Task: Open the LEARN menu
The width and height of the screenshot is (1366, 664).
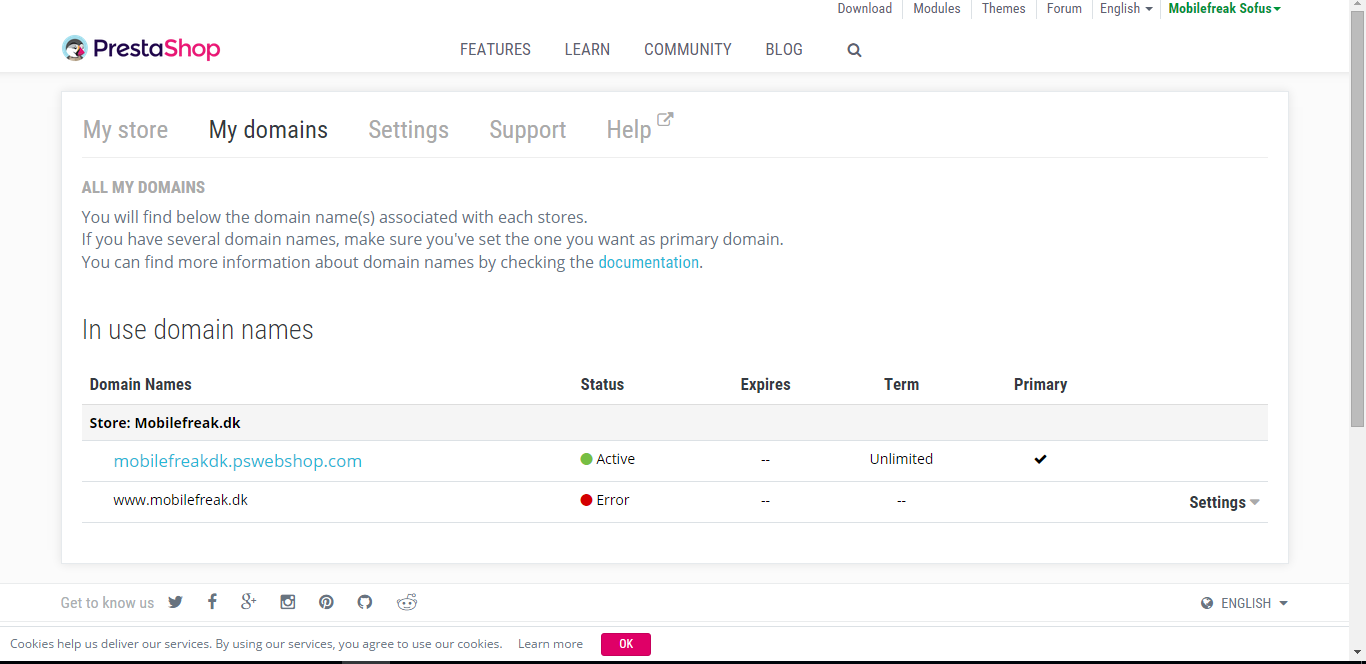Action: click(x=587, y=49)
